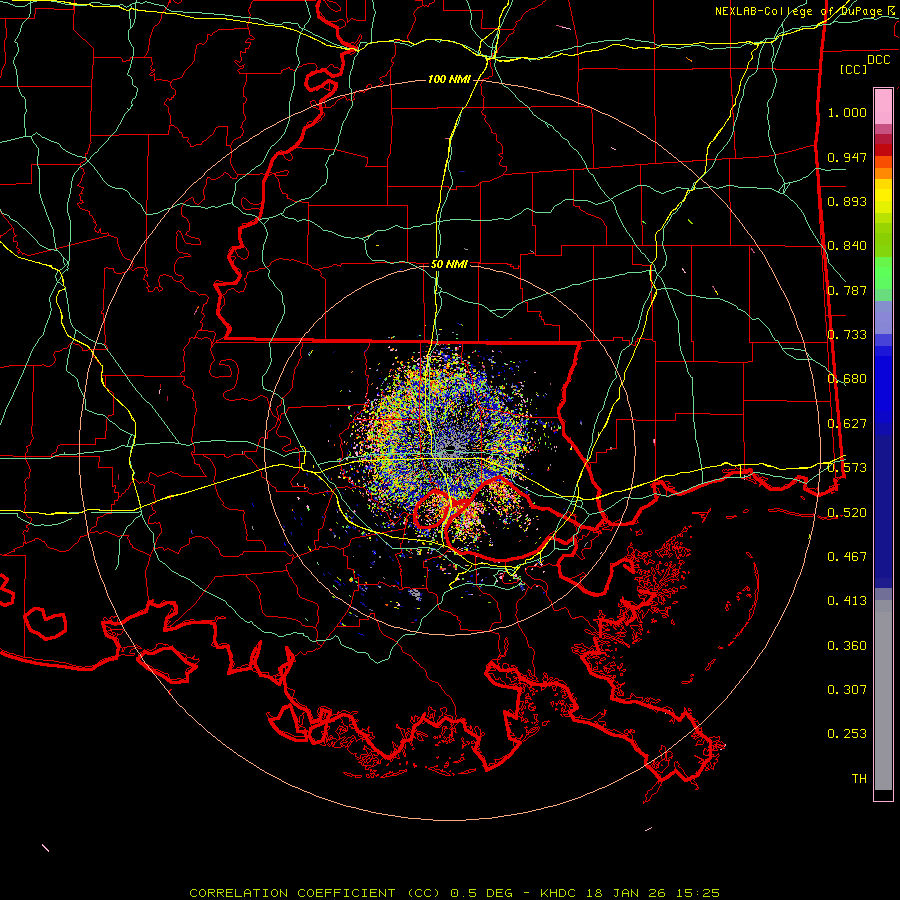900x900 pixels.
Task: Click the 0.307 scale value
Action: pos(847,690)
